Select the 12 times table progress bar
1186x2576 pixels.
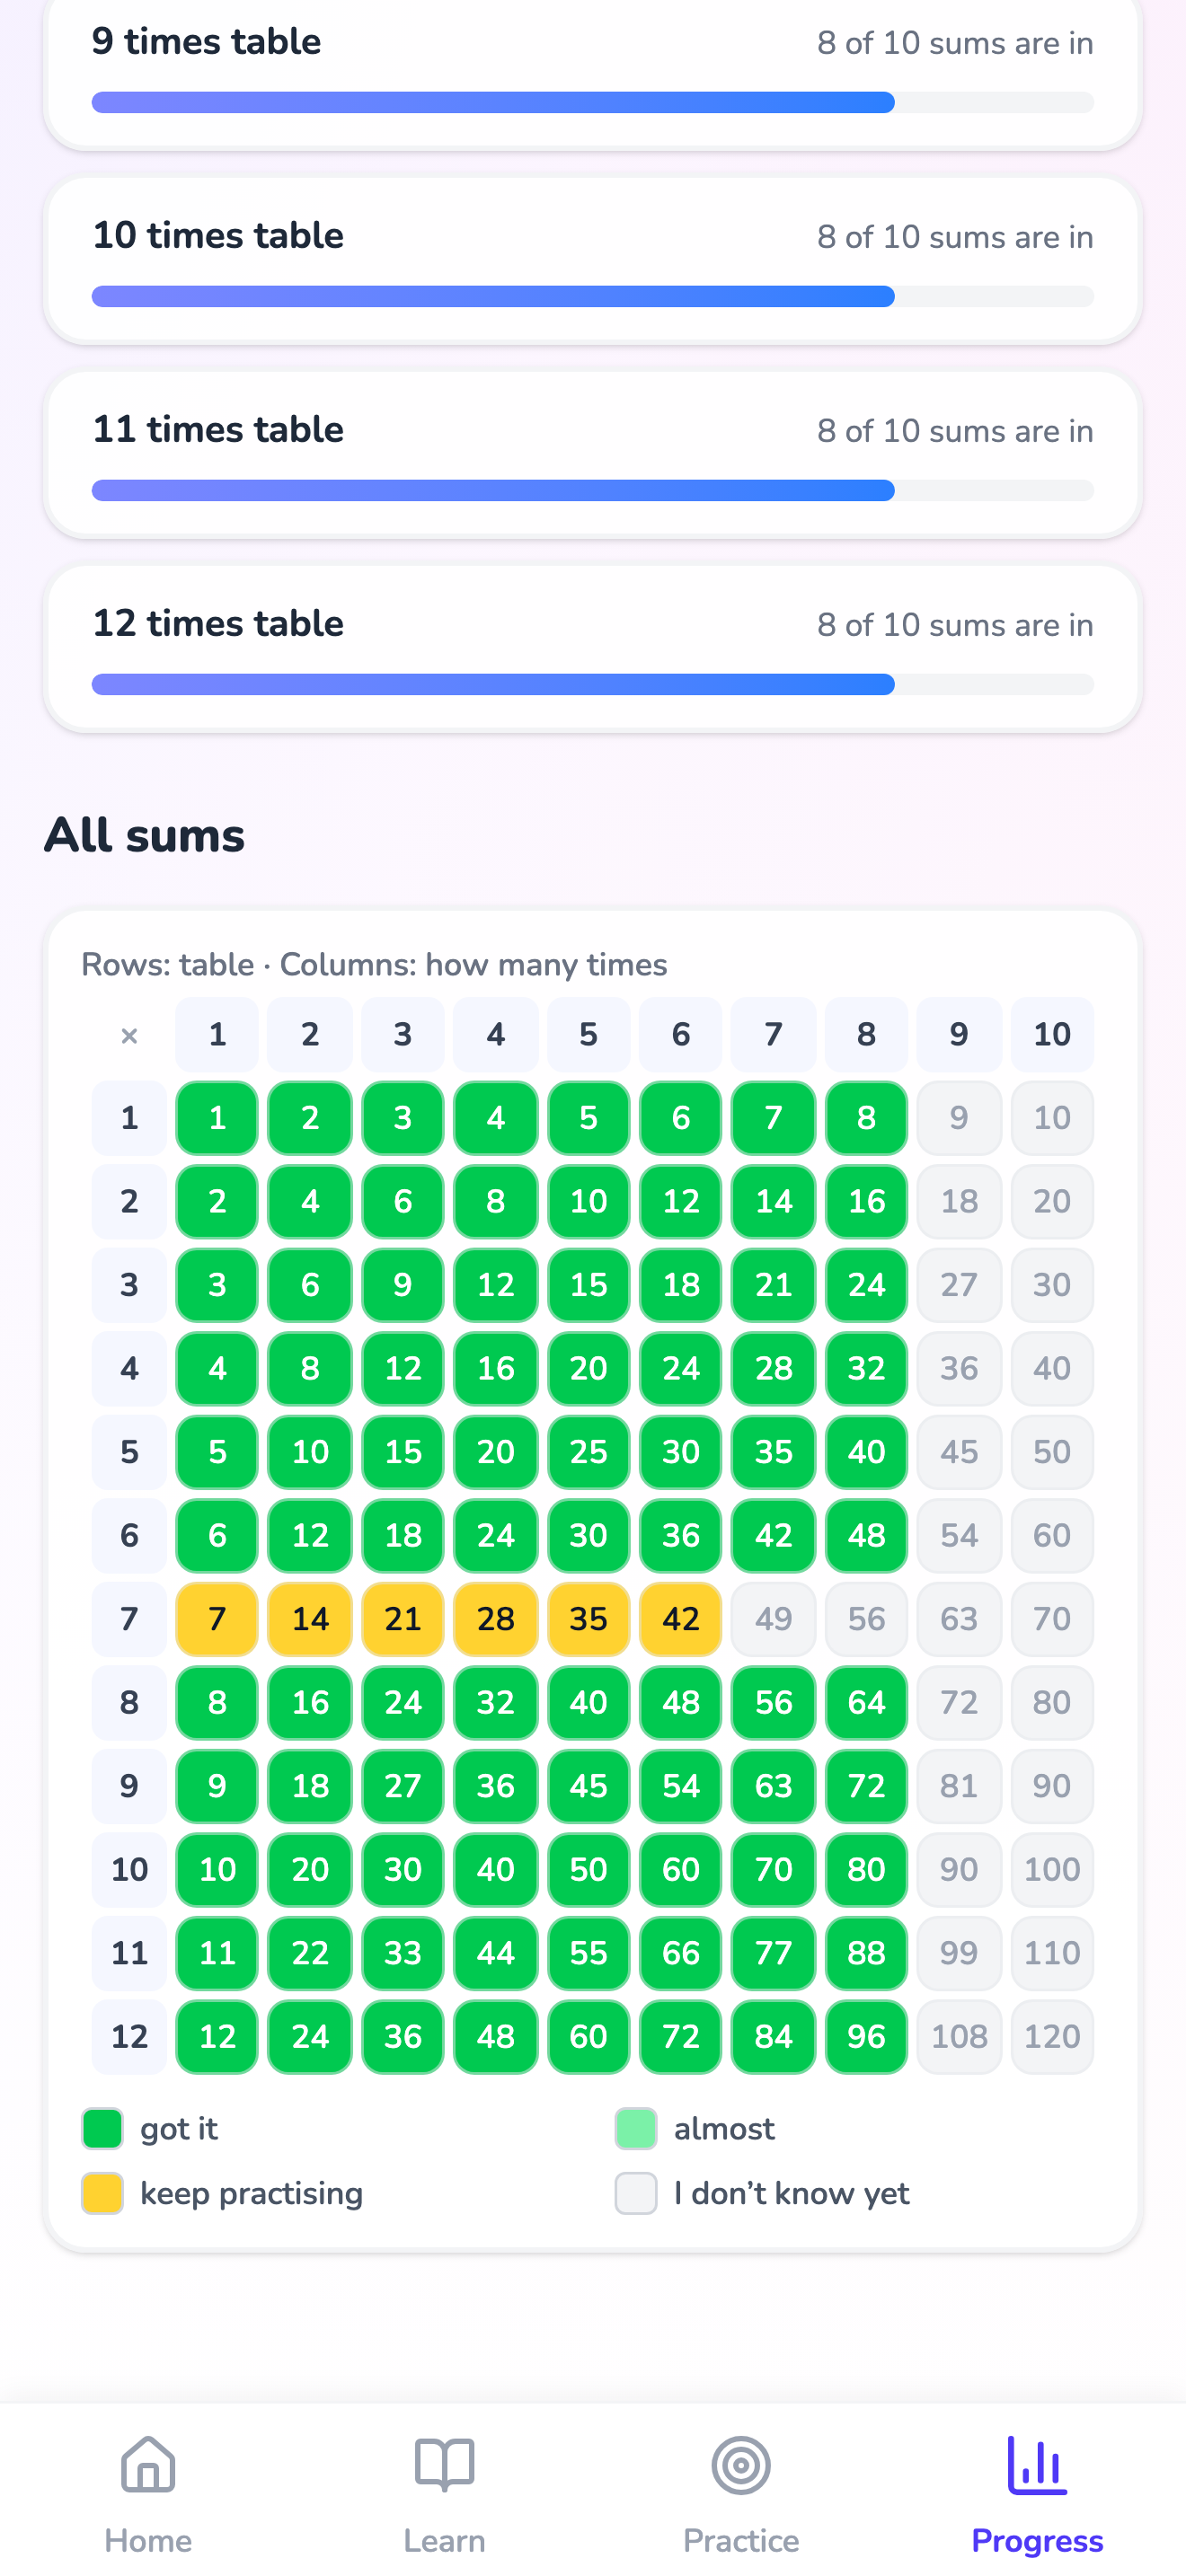(593, 684)
